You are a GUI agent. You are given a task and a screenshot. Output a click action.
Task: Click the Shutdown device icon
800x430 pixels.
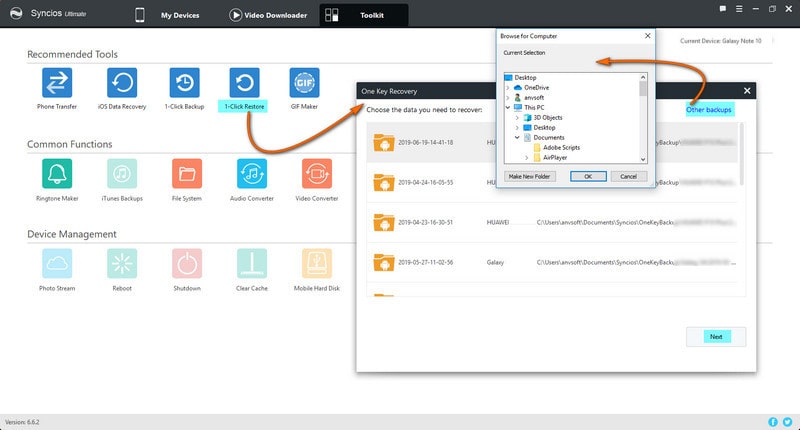coord(187,263)
